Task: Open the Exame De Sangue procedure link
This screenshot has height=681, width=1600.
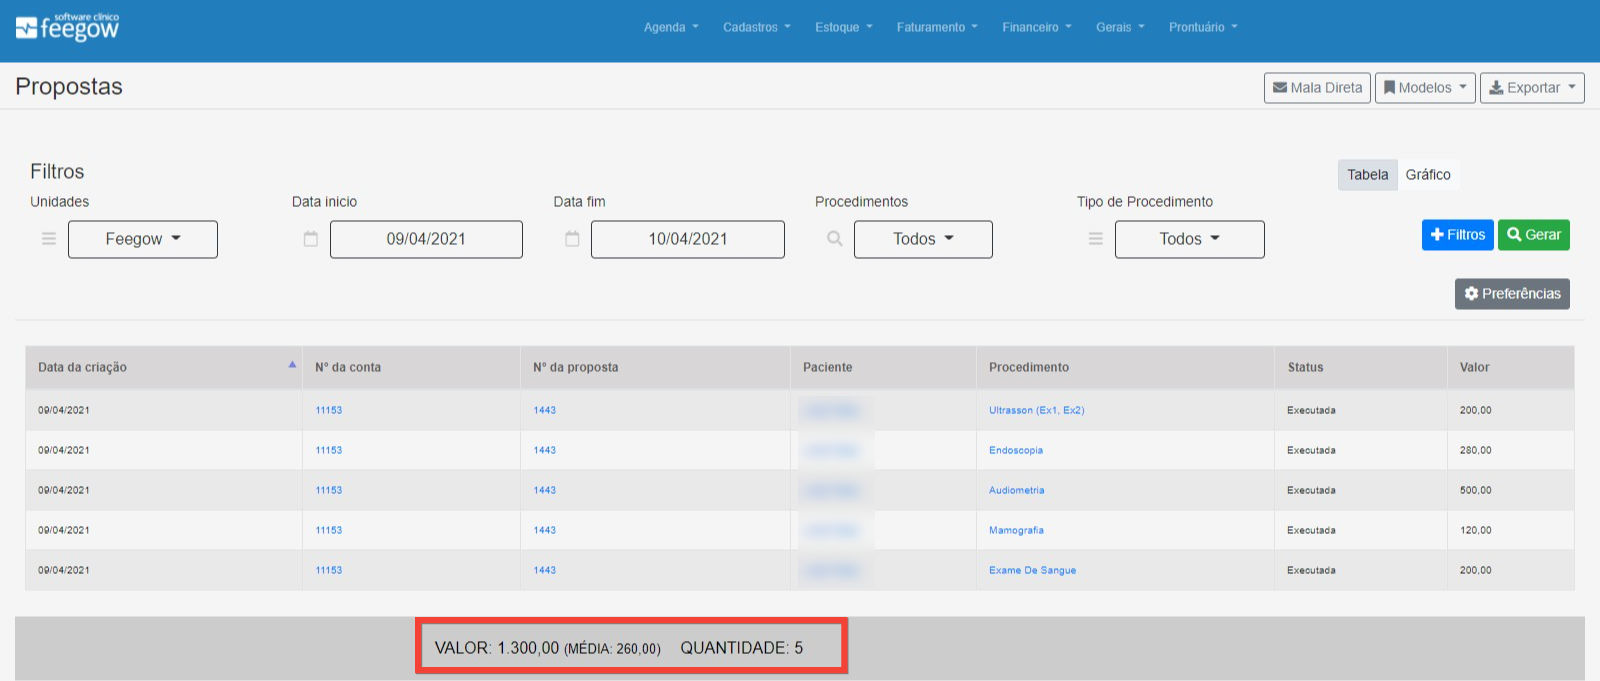Action: (1033, 570)
